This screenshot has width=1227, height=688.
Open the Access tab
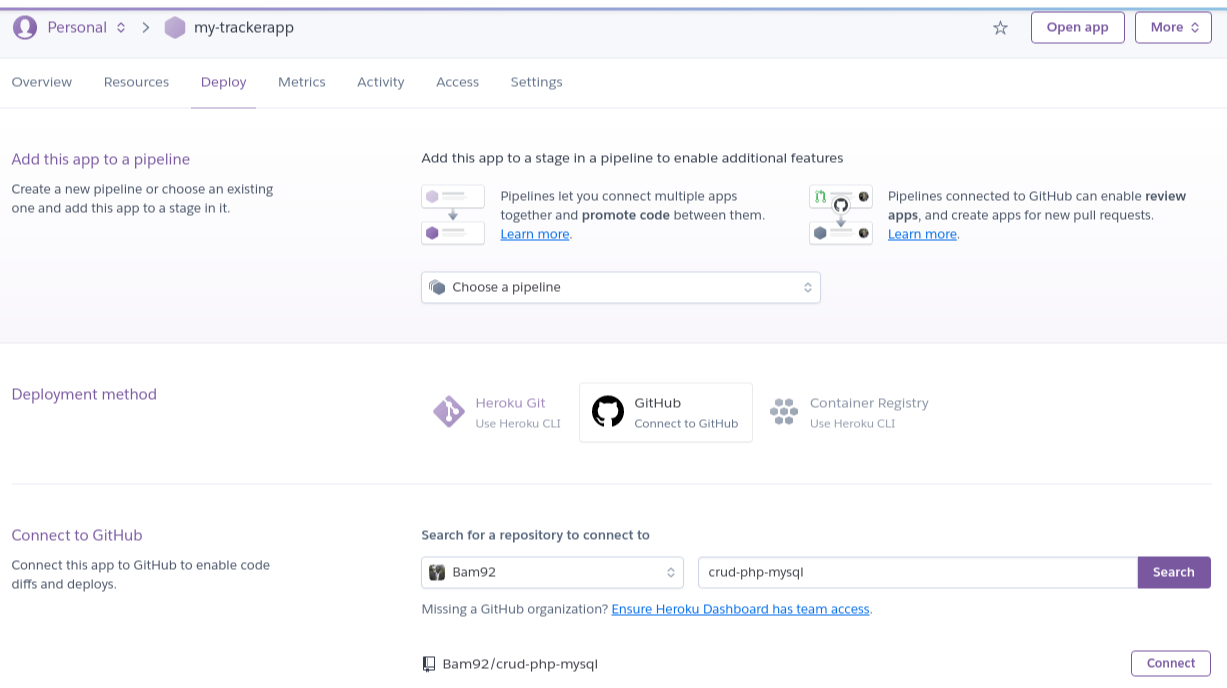click(458, 82)
